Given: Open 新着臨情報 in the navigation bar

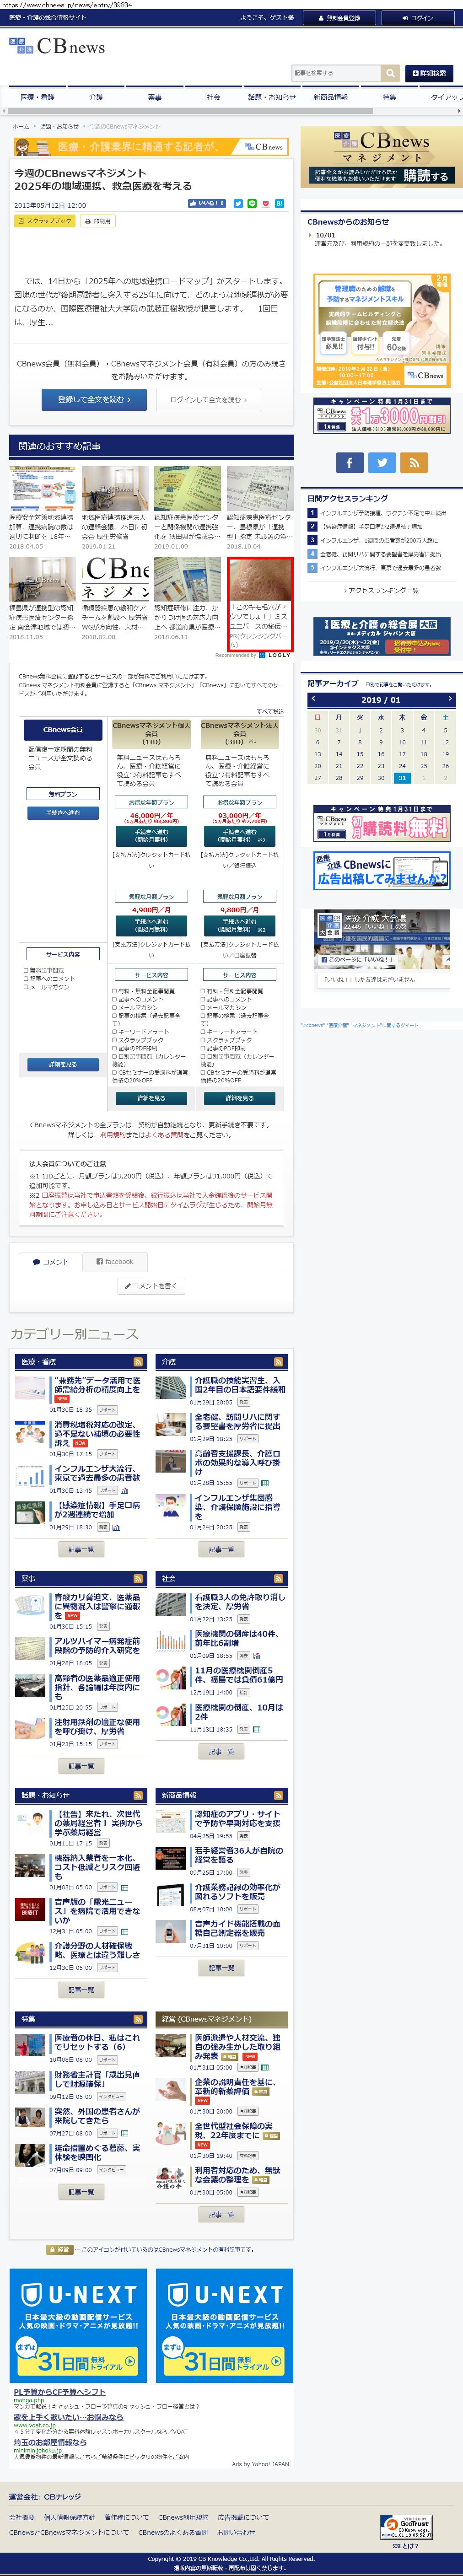Looking at the screenshot, I should click(330, 98).
